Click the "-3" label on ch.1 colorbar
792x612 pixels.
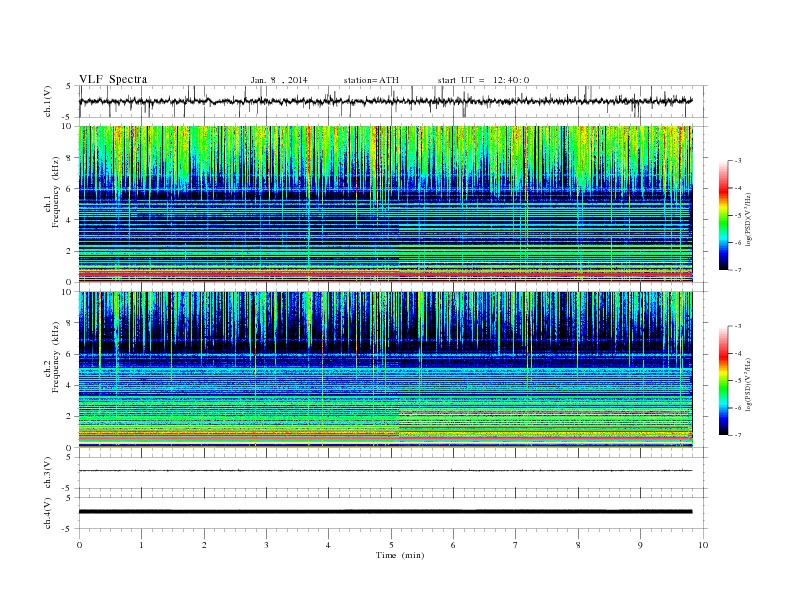pos(738,161)
